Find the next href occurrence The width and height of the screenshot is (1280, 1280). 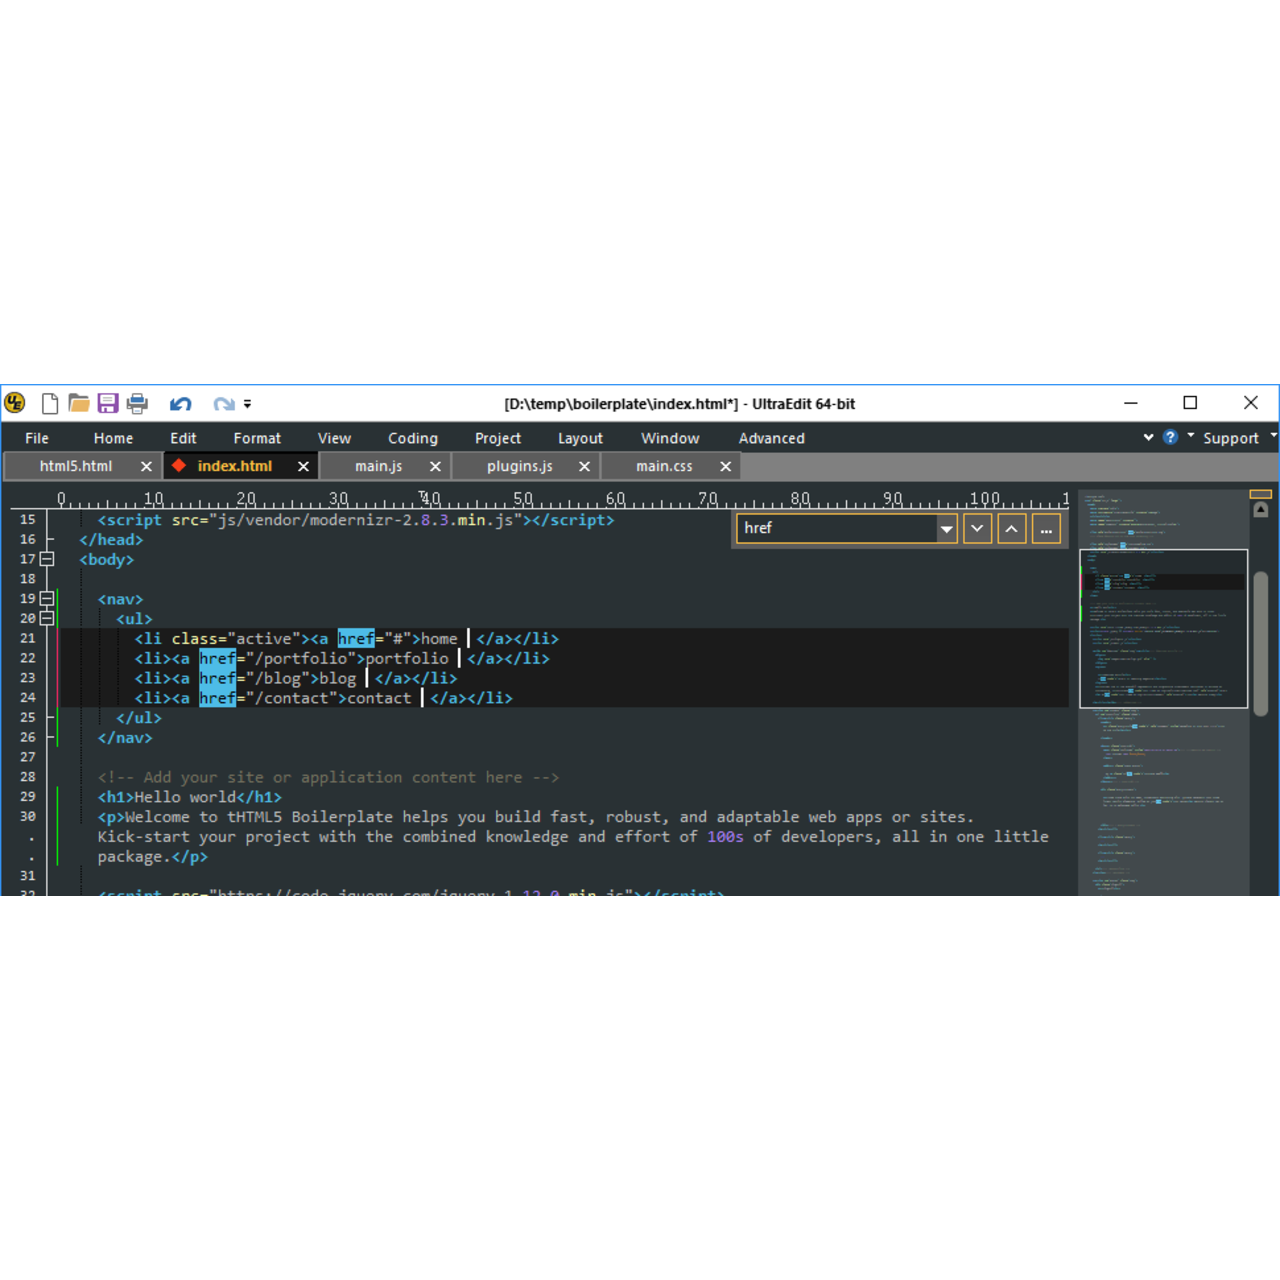point(977,528)
